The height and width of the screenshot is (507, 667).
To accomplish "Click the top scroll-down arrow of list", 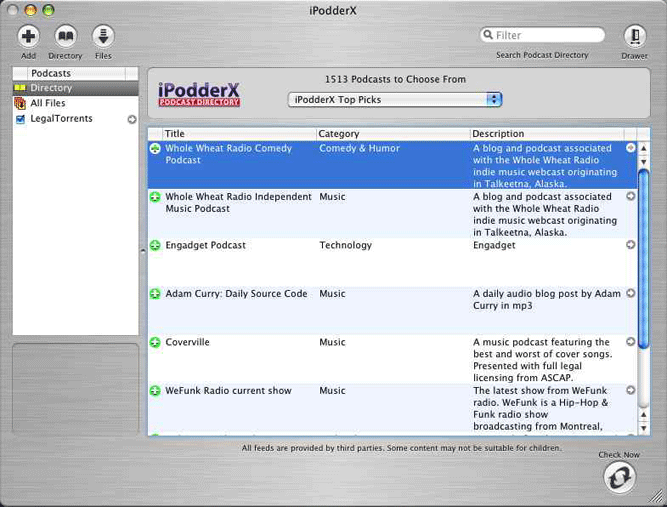I will (644, 162).
